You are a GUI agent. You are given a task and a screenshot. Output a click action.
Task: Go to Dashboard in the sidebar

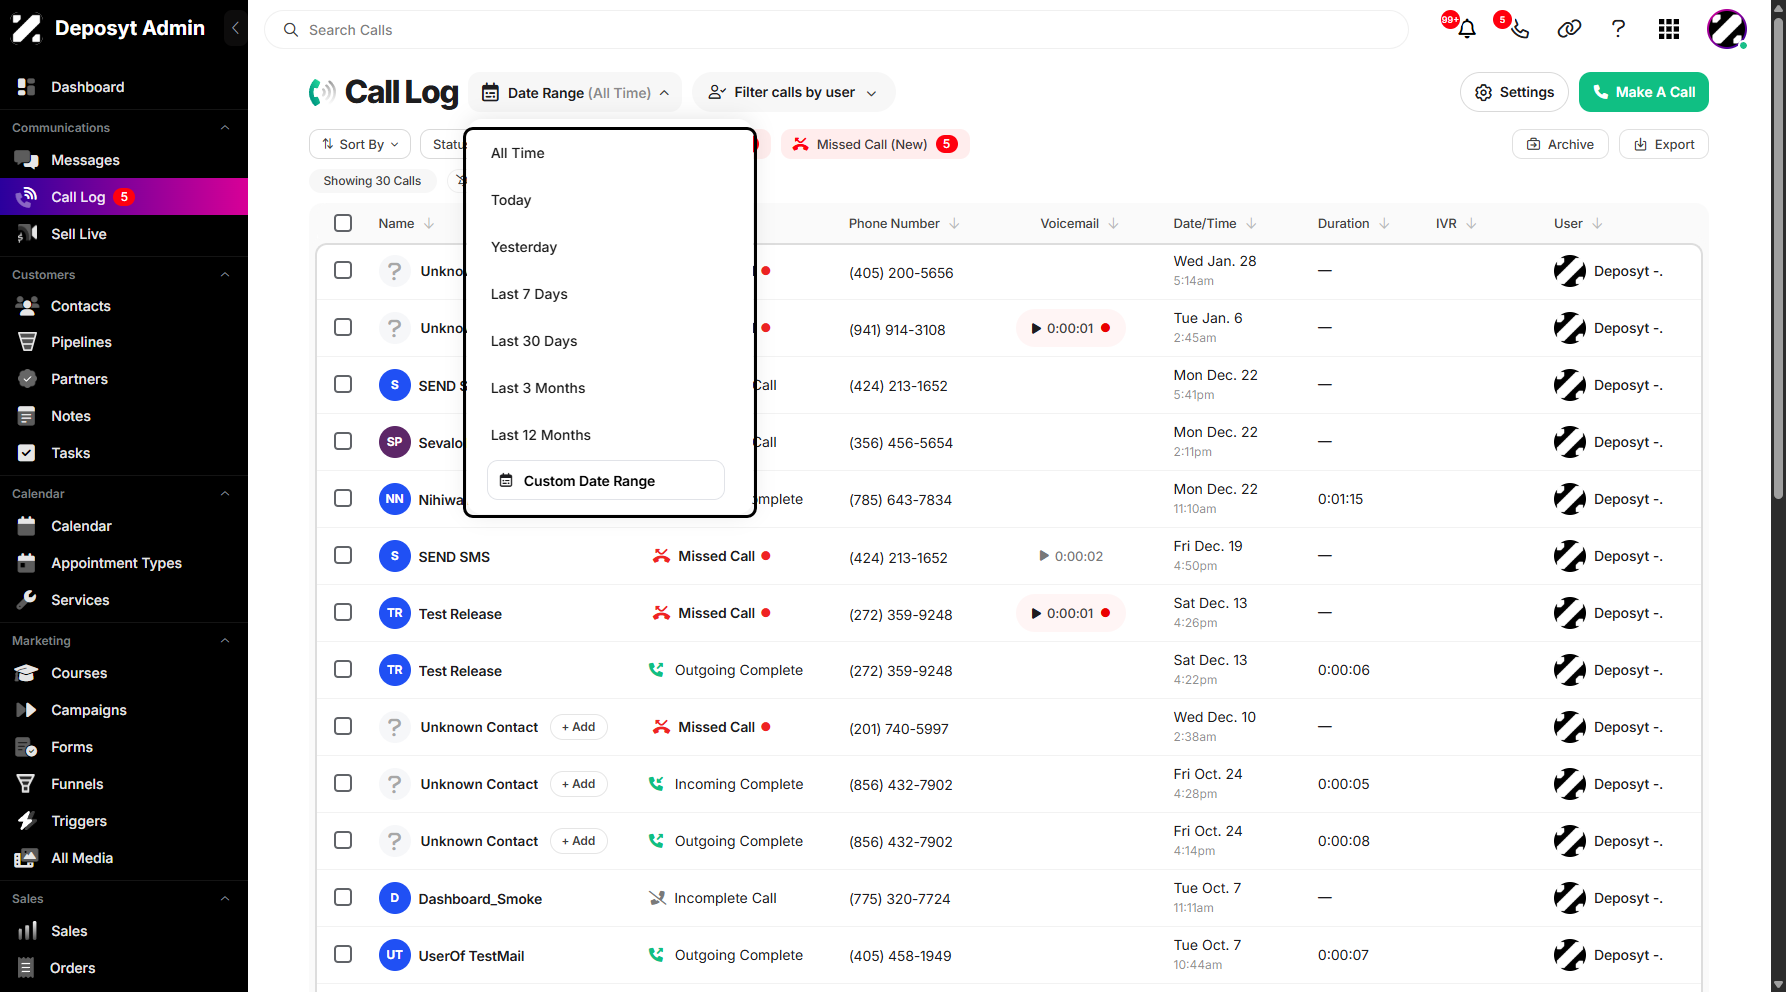tap(124, 87)
